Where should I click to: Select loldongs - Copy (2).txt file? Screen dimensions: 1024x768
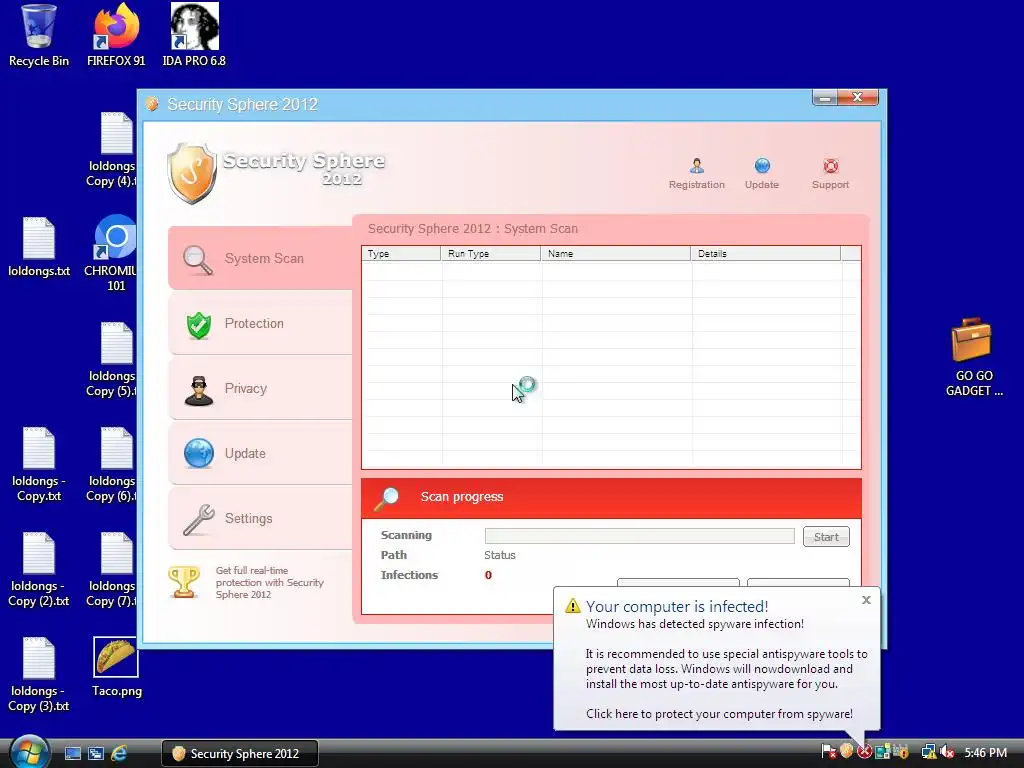[x=39, y=570]
